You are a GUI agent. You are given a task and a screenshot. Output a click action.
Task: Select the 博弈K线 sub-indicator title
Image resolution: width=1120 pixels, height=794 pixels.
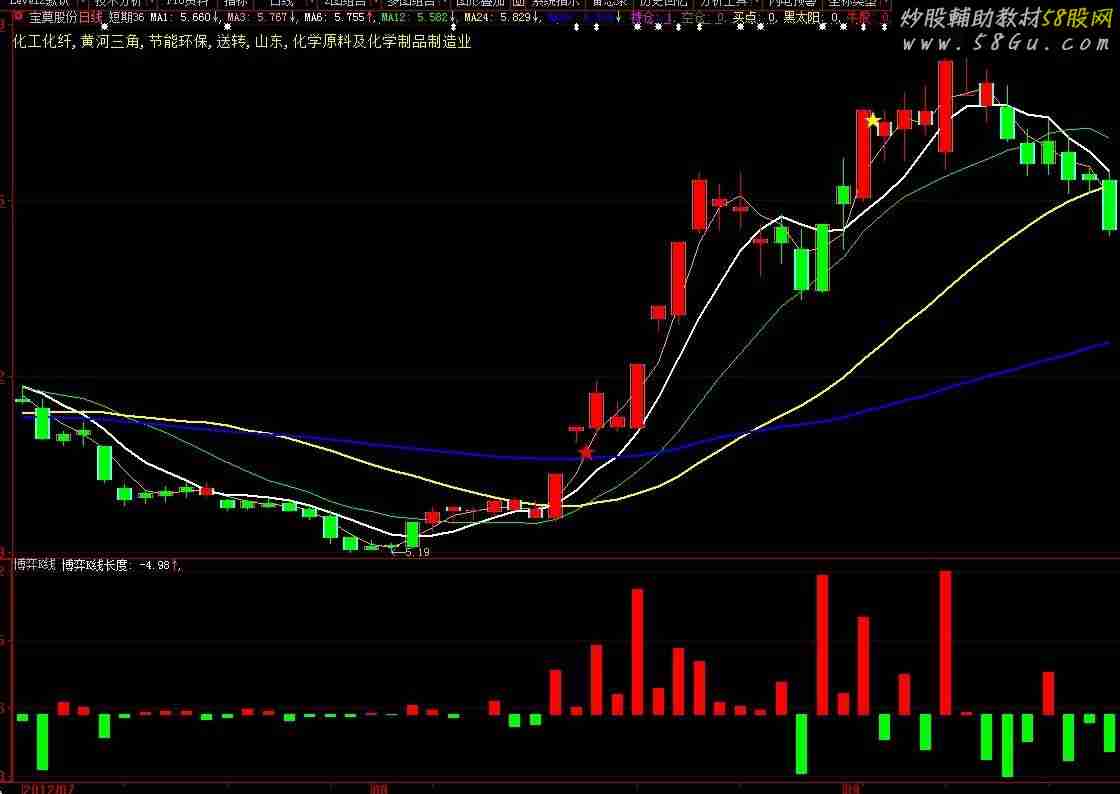pyautogui.click(x=35, y=565)
